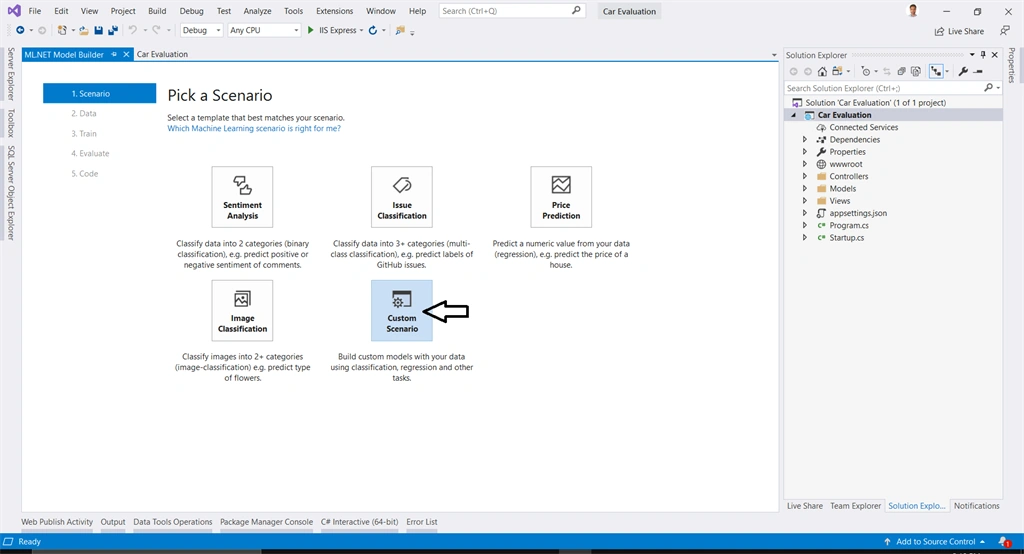This screenshot has height=554, width=1024.
Task: Select the Price Prediction scenario tile
Action: point(561,197)
